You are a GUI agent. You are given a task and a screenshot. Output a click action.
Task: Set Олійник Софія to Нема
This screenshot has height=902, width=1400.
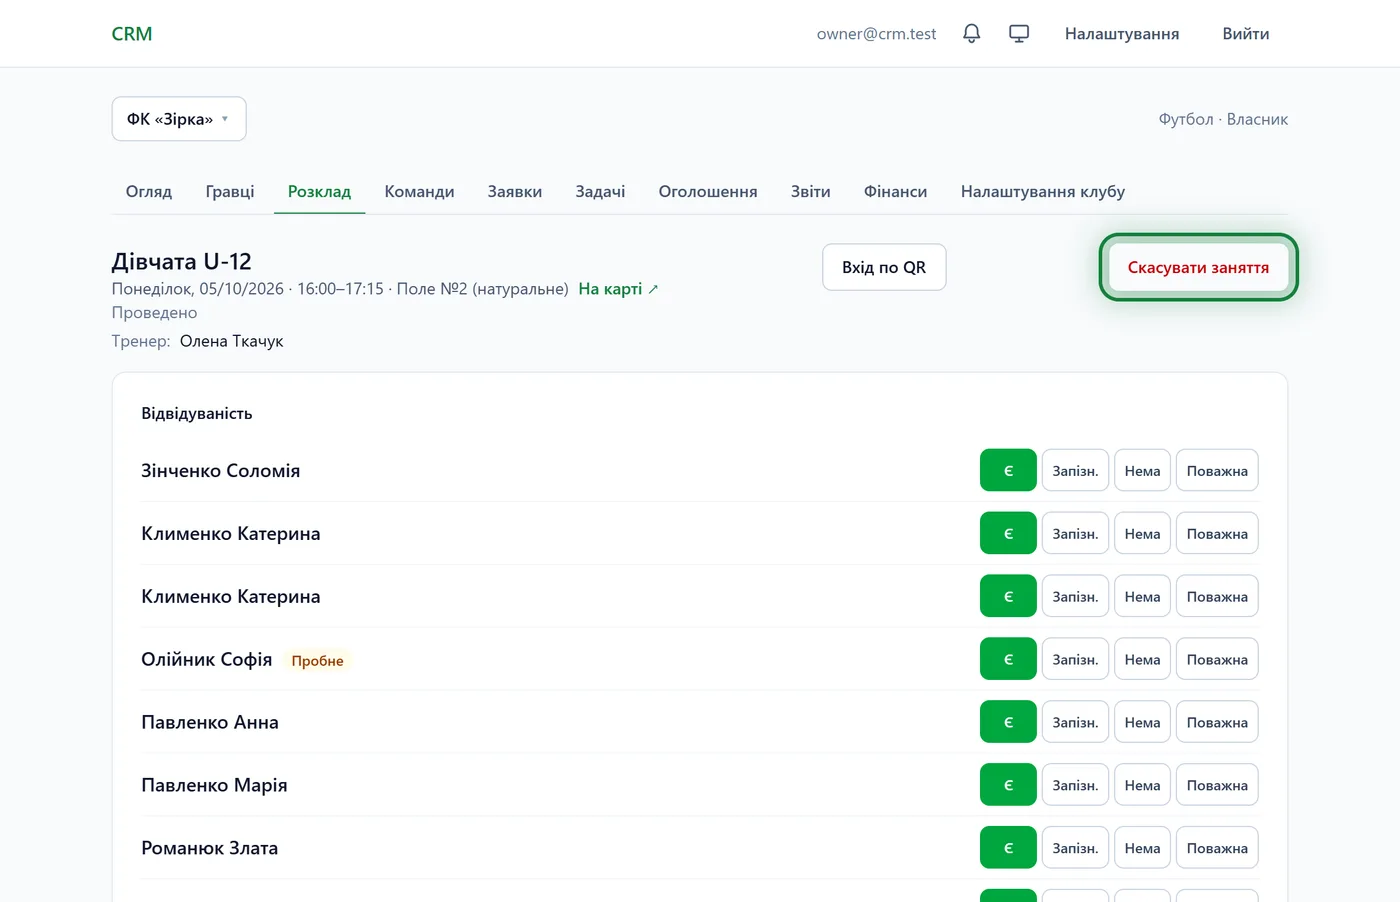(1142, 659)
